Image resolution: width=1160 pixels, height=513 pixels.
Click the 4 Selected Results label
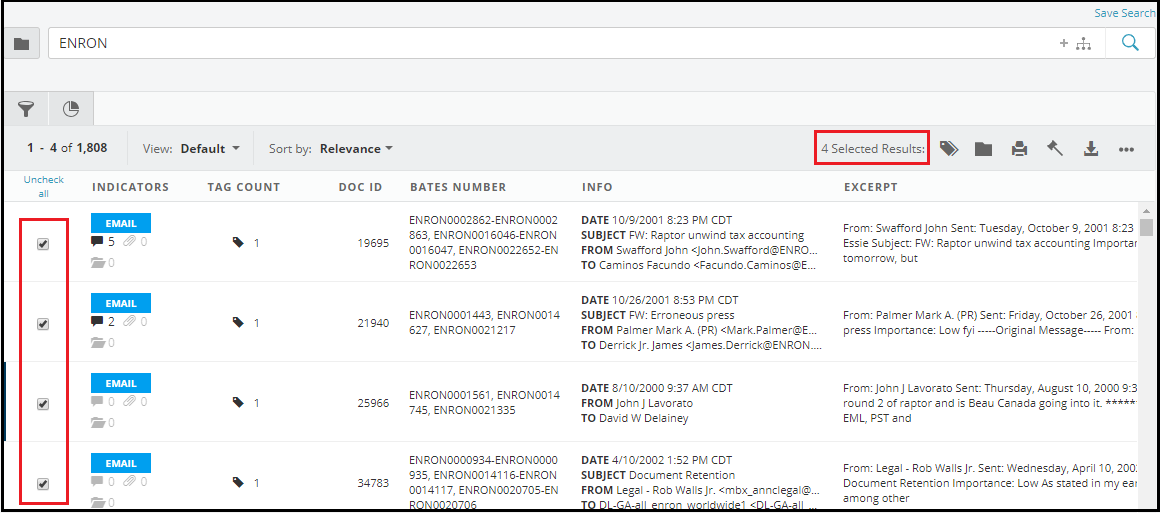point(873,149)
